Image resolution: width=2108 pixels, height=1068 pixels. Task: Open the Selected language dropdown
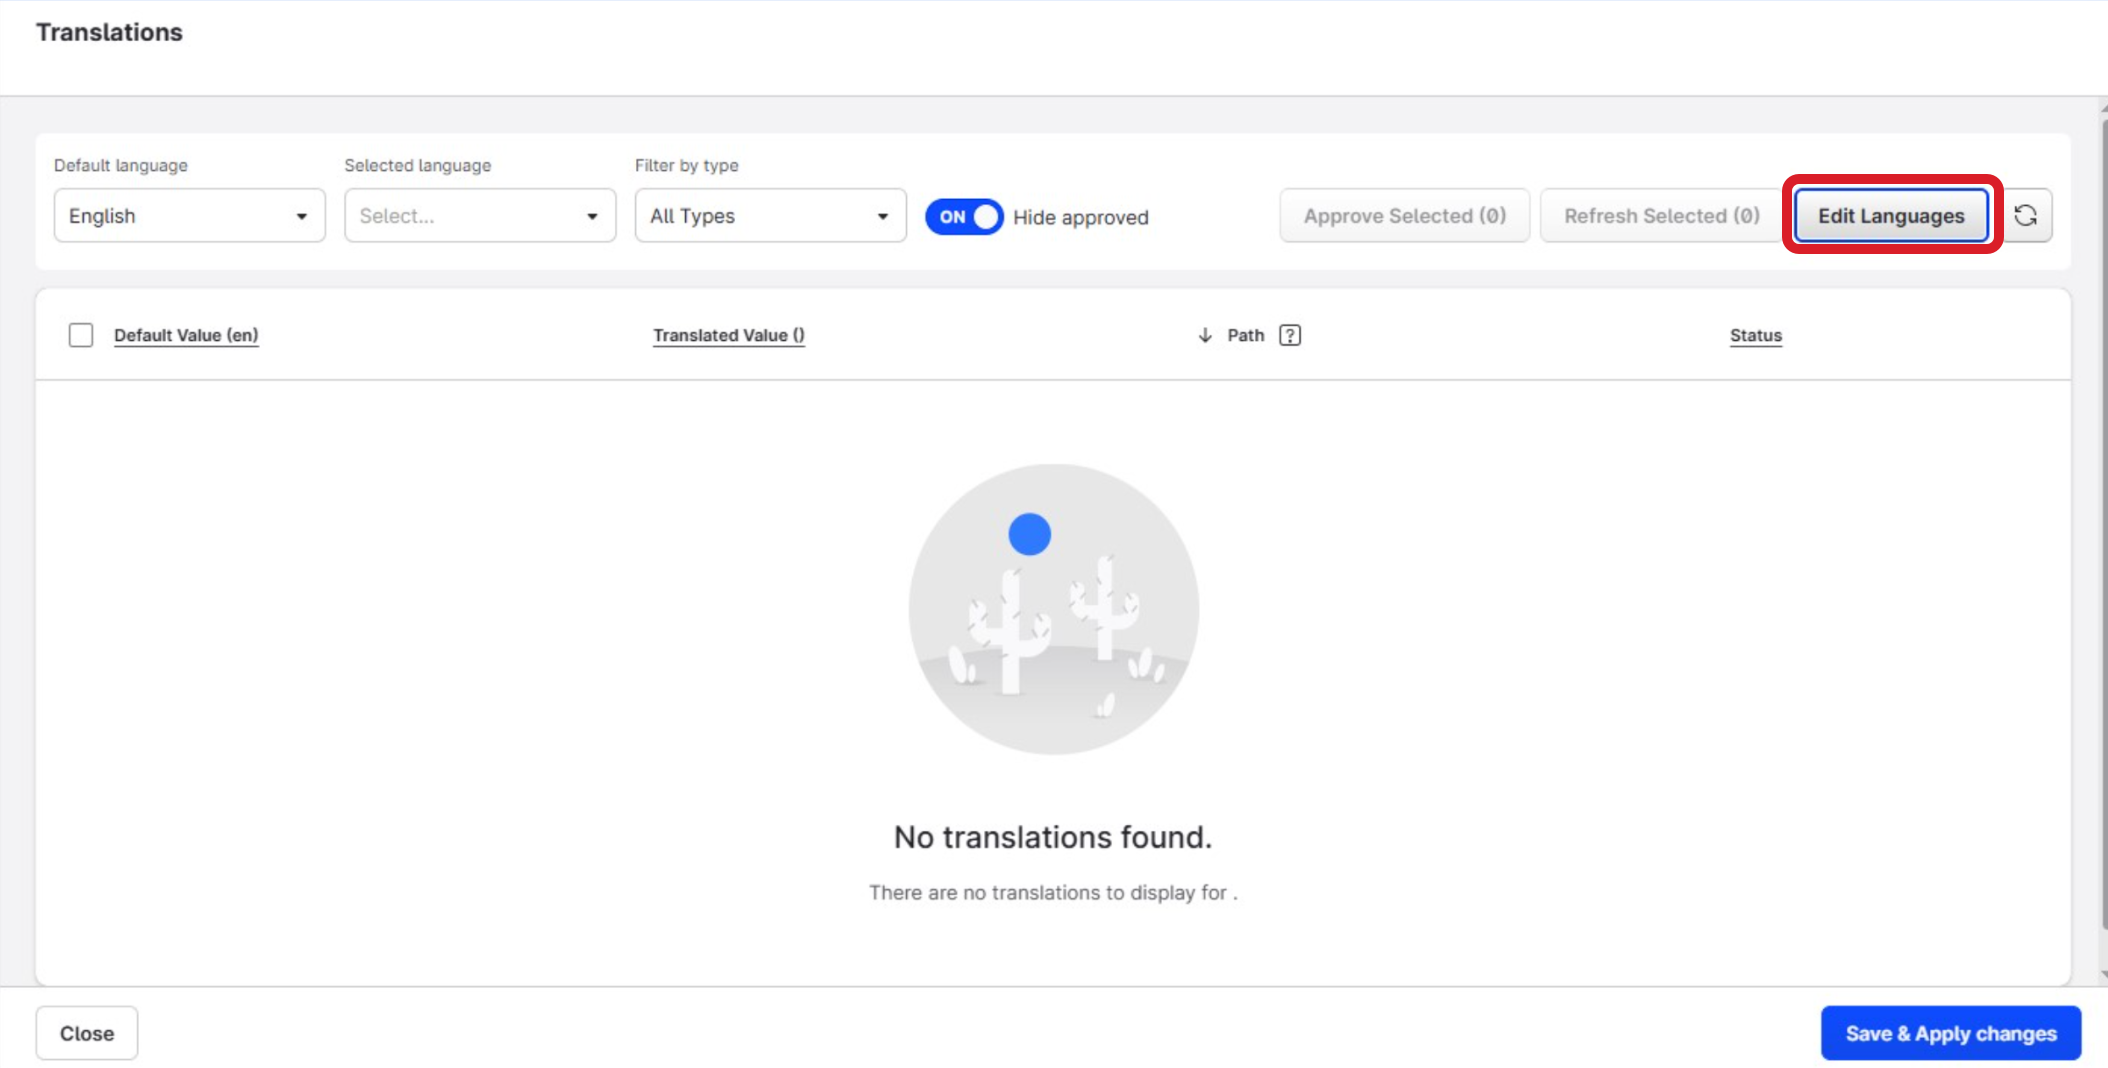[480, 216]
